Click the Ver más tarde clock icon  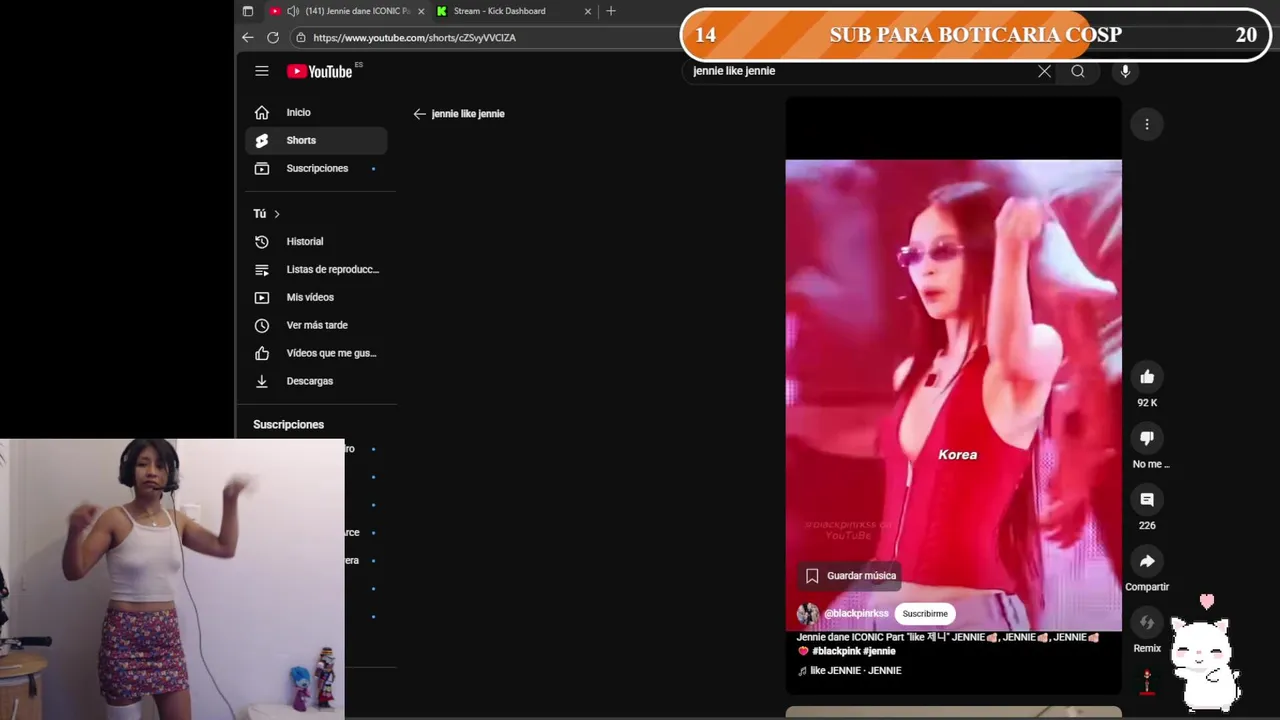tap(262, 325)
